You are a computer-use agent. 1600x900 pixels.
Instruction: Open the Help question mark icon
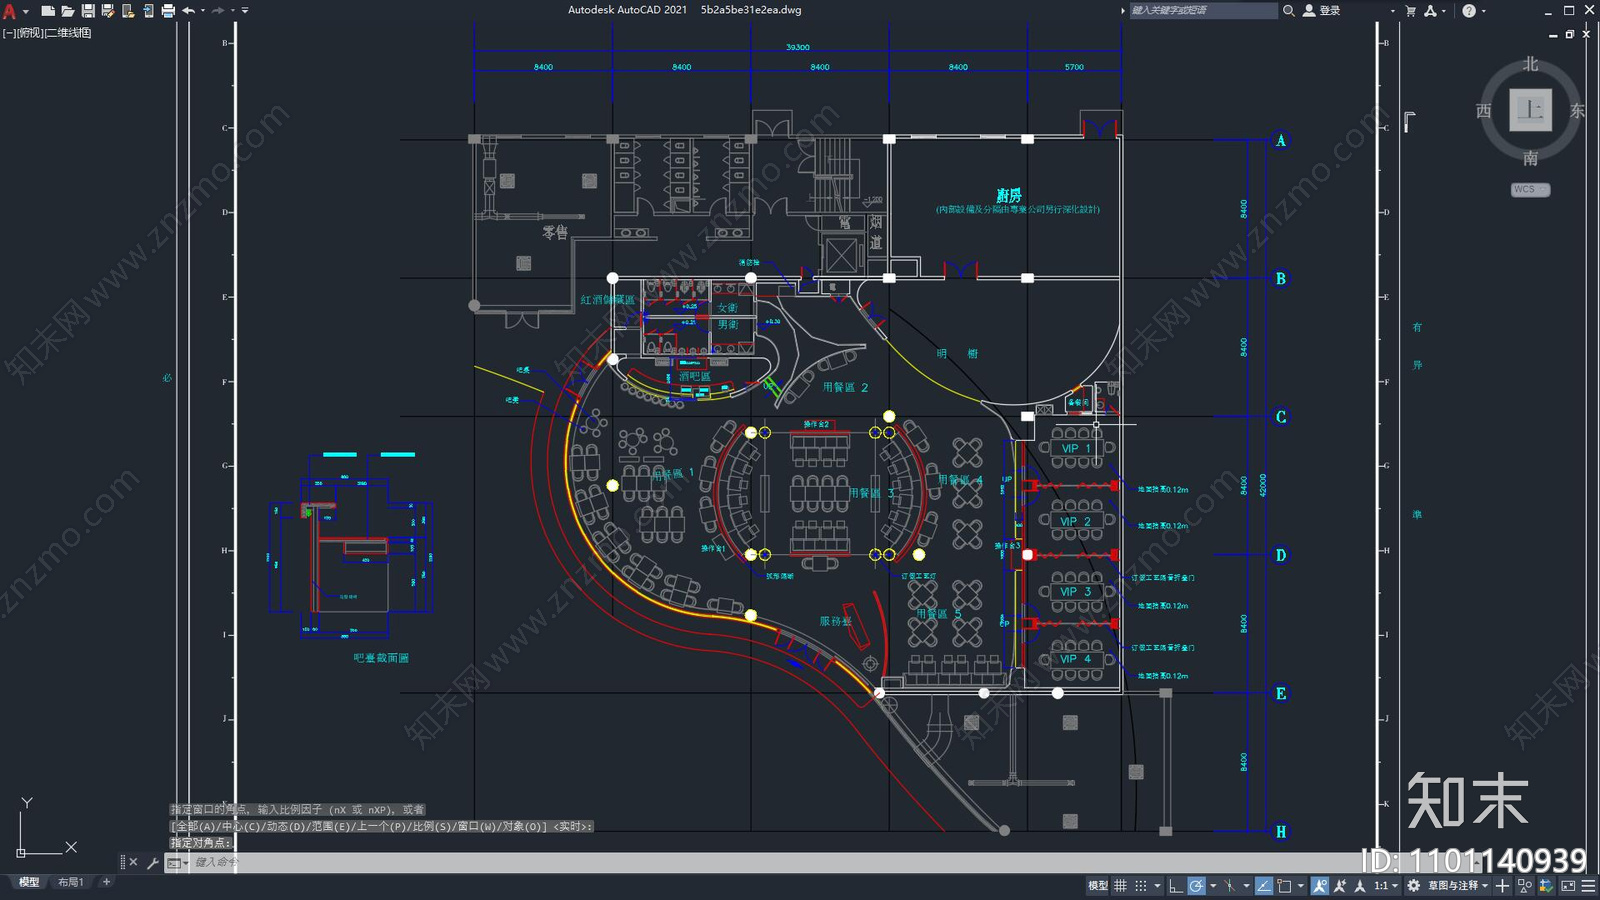(x=1469, y=10)
